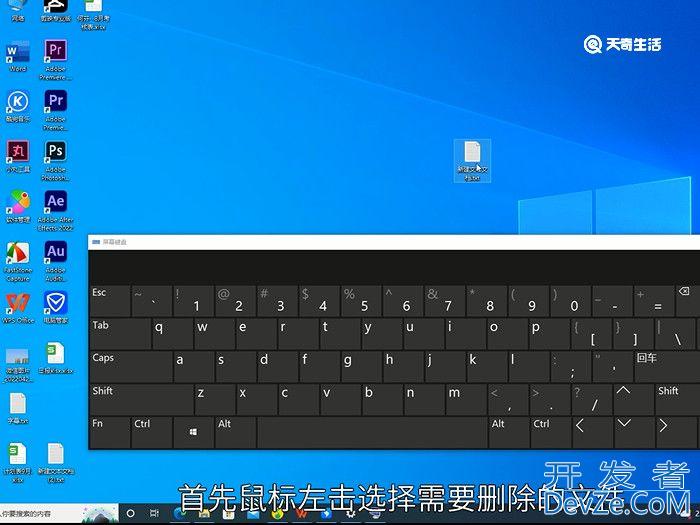Viewport: 700px width, 525px height.
Task: Launch the Adobe After Effects shortcut
Action: 55,211
